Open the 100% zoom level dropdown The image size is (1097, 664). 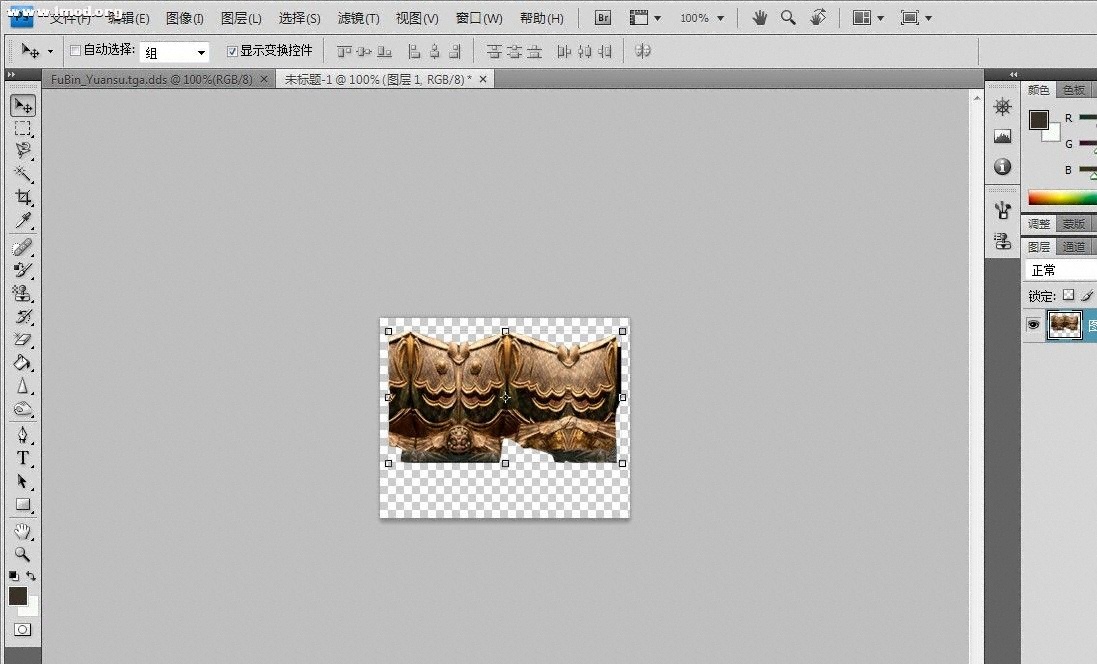coord(702,18)
